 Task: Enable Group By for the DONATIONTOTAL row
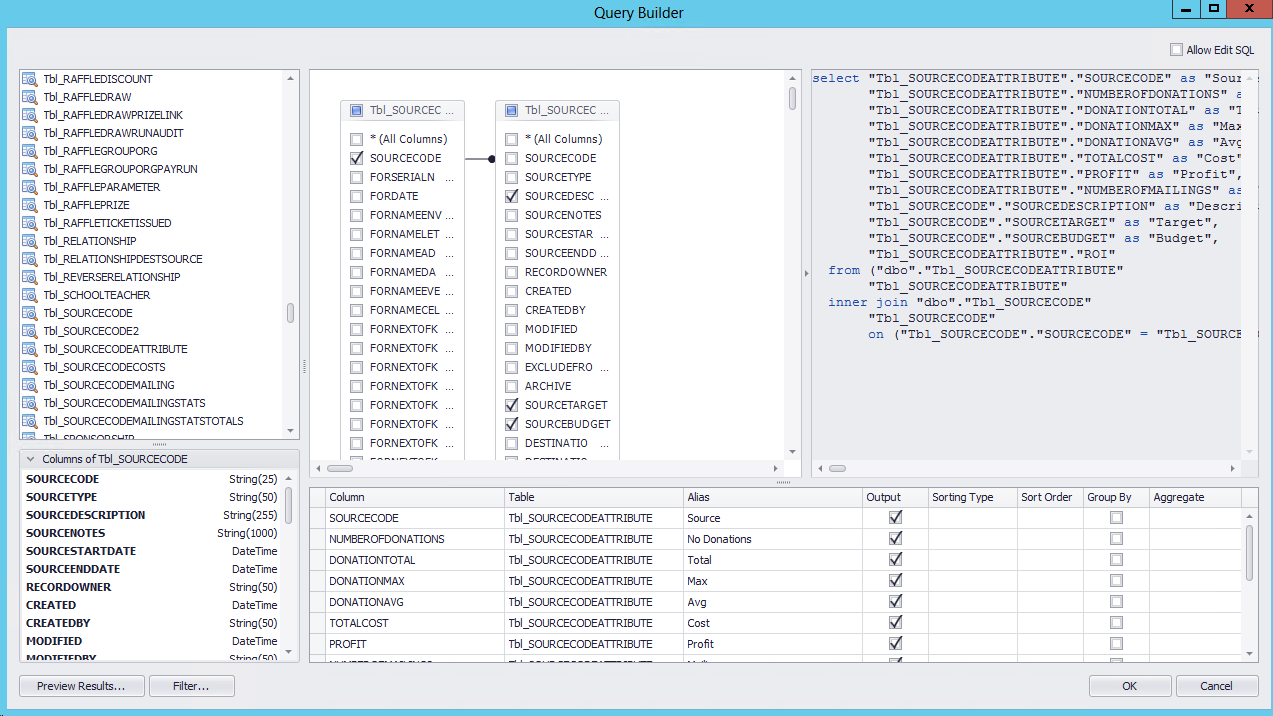pos(1116,560)
